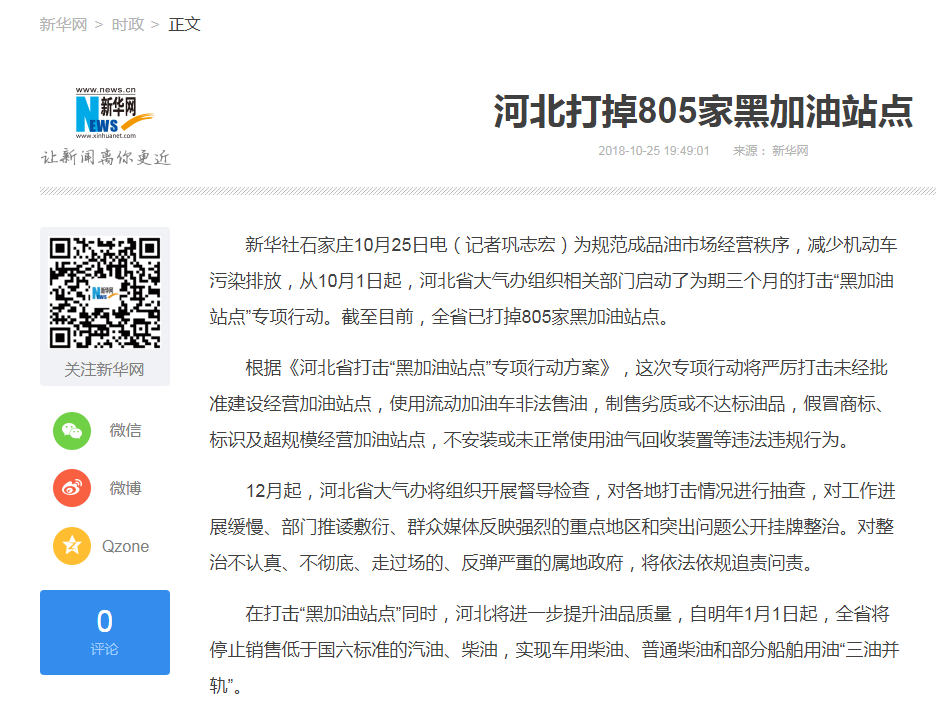Screen dimensions: 936x711
Task: Click the 来源：新华网 source link
Action: (770, 151)
